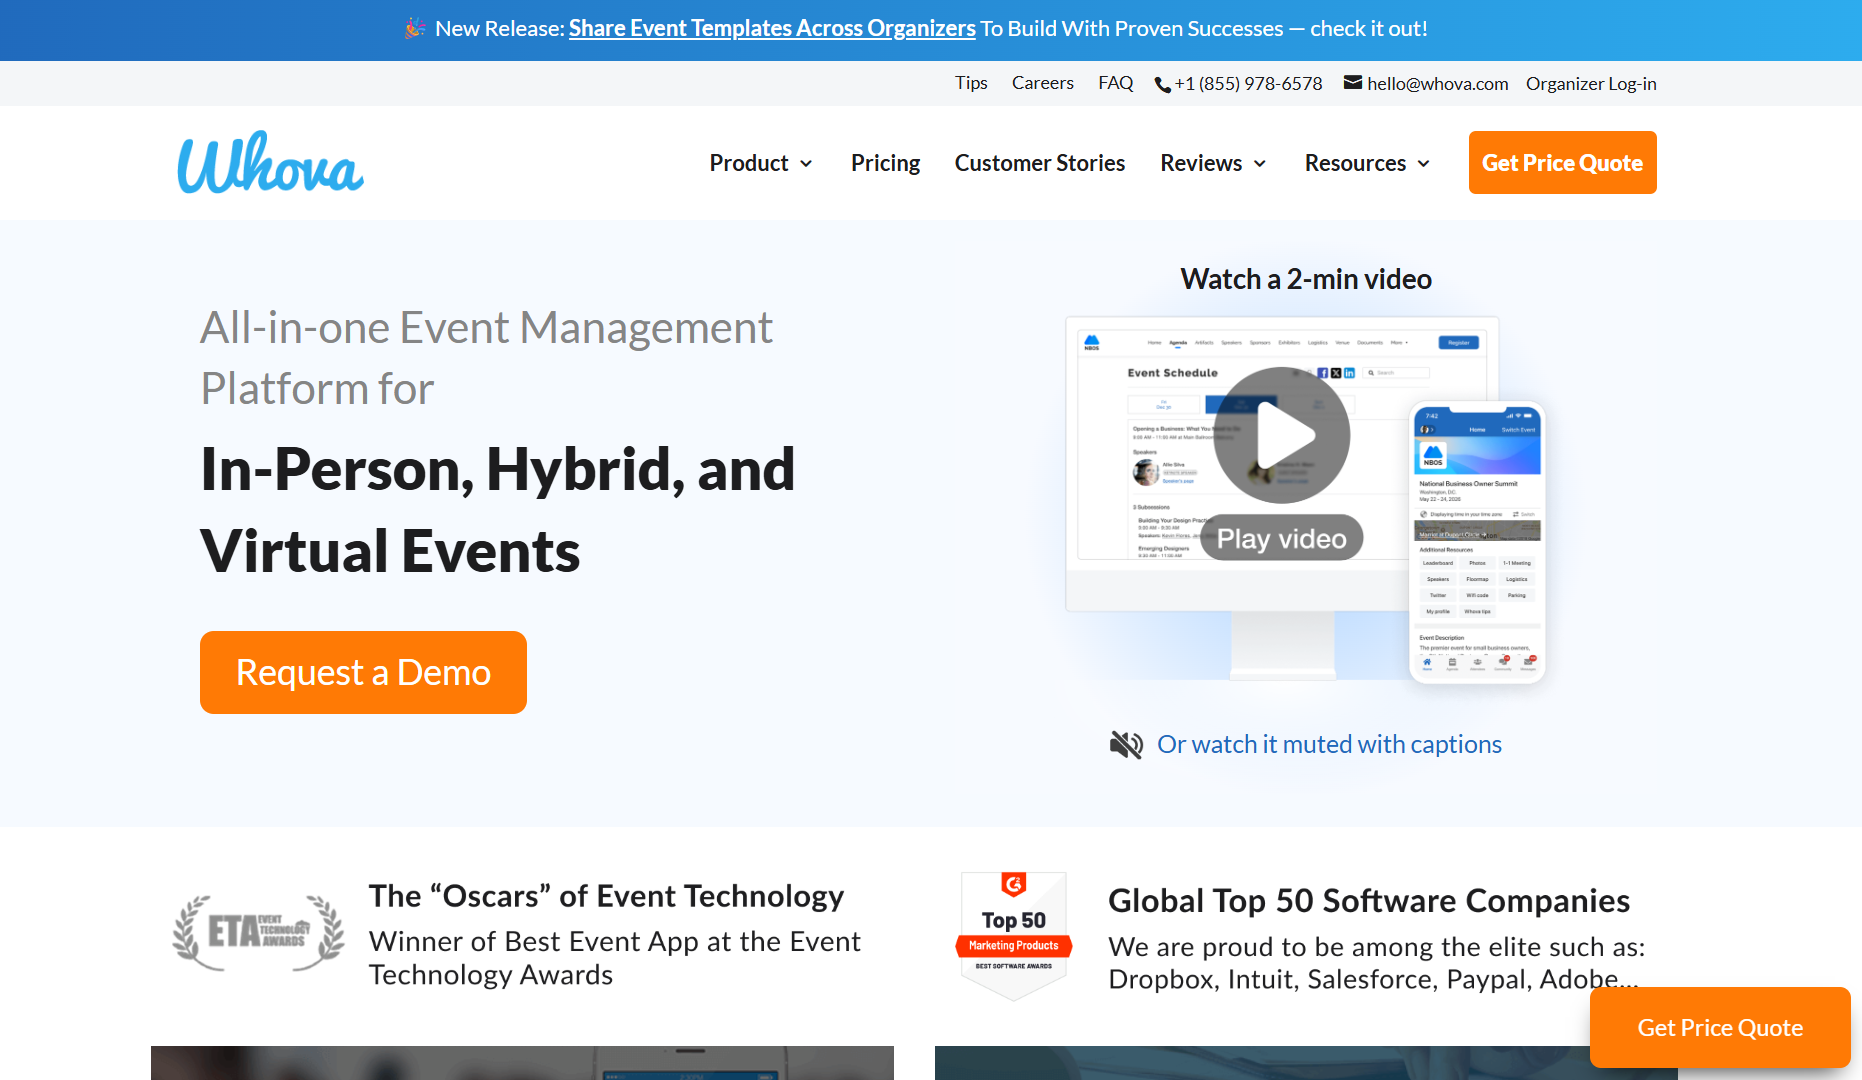Viewport: 1862px width, 1080px height.
Task: Click the phone mockup in video preview
Action: 1477,543
